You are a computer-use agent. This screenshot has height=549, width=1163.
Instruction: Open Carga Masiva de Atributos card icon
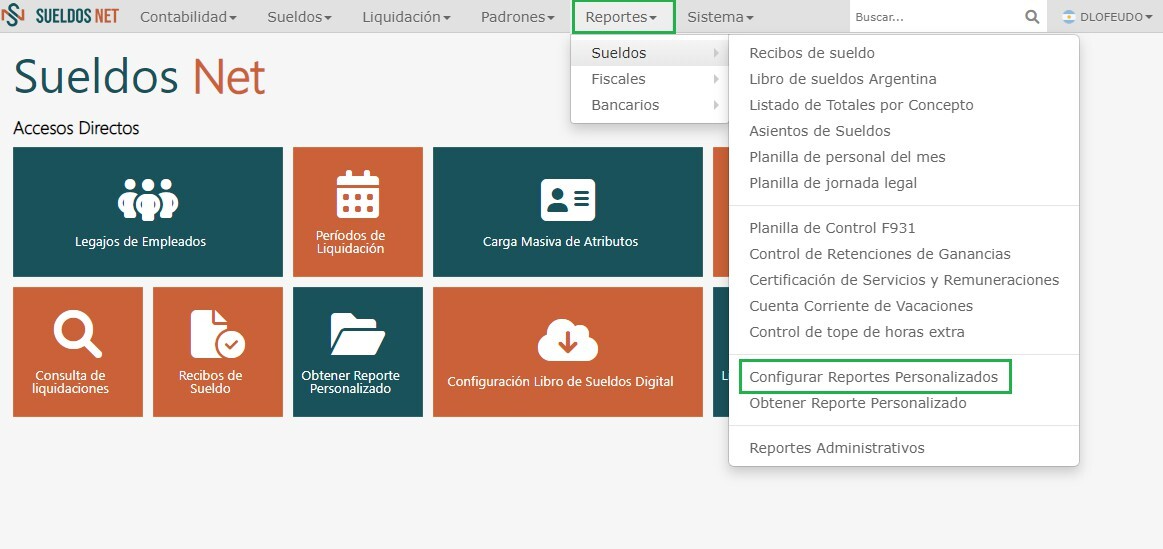click(x=567, y=200)
